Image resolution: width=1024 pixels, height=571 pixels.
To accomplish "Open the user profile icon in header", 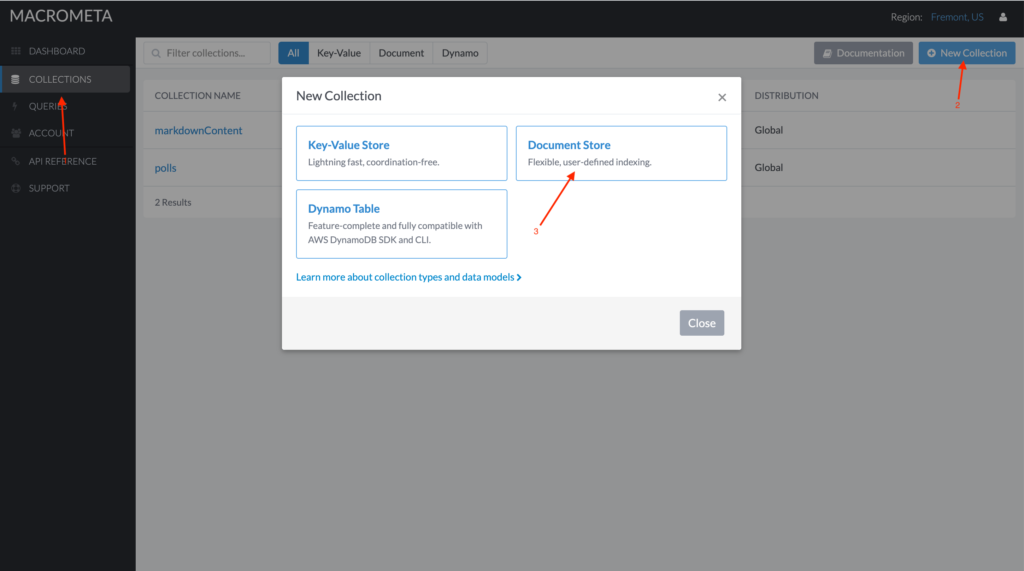I will tap(1003, 17).
